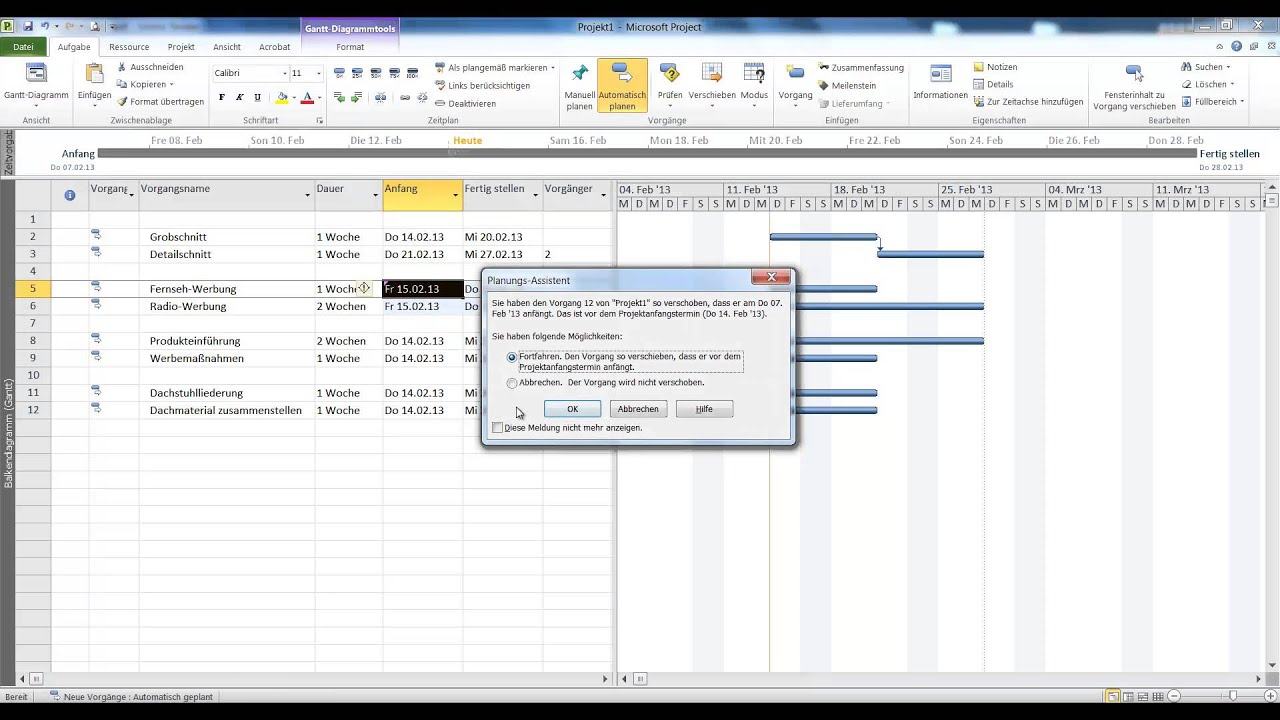Click Zur Zeitachse hinzufügen
The width and height of the screenshot is (1280, 720).
click(1028, 101)
